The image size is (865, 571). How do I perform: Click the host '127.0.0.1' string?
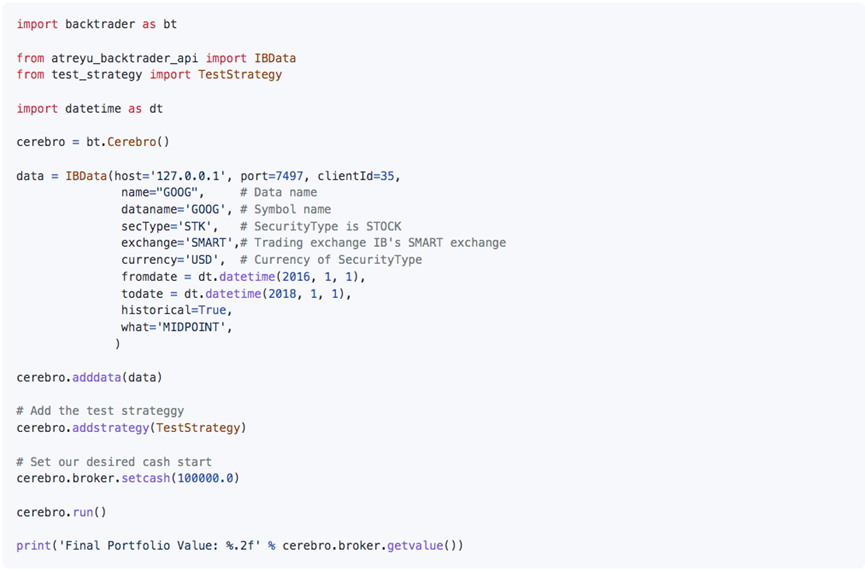click(x=191, y=176)
